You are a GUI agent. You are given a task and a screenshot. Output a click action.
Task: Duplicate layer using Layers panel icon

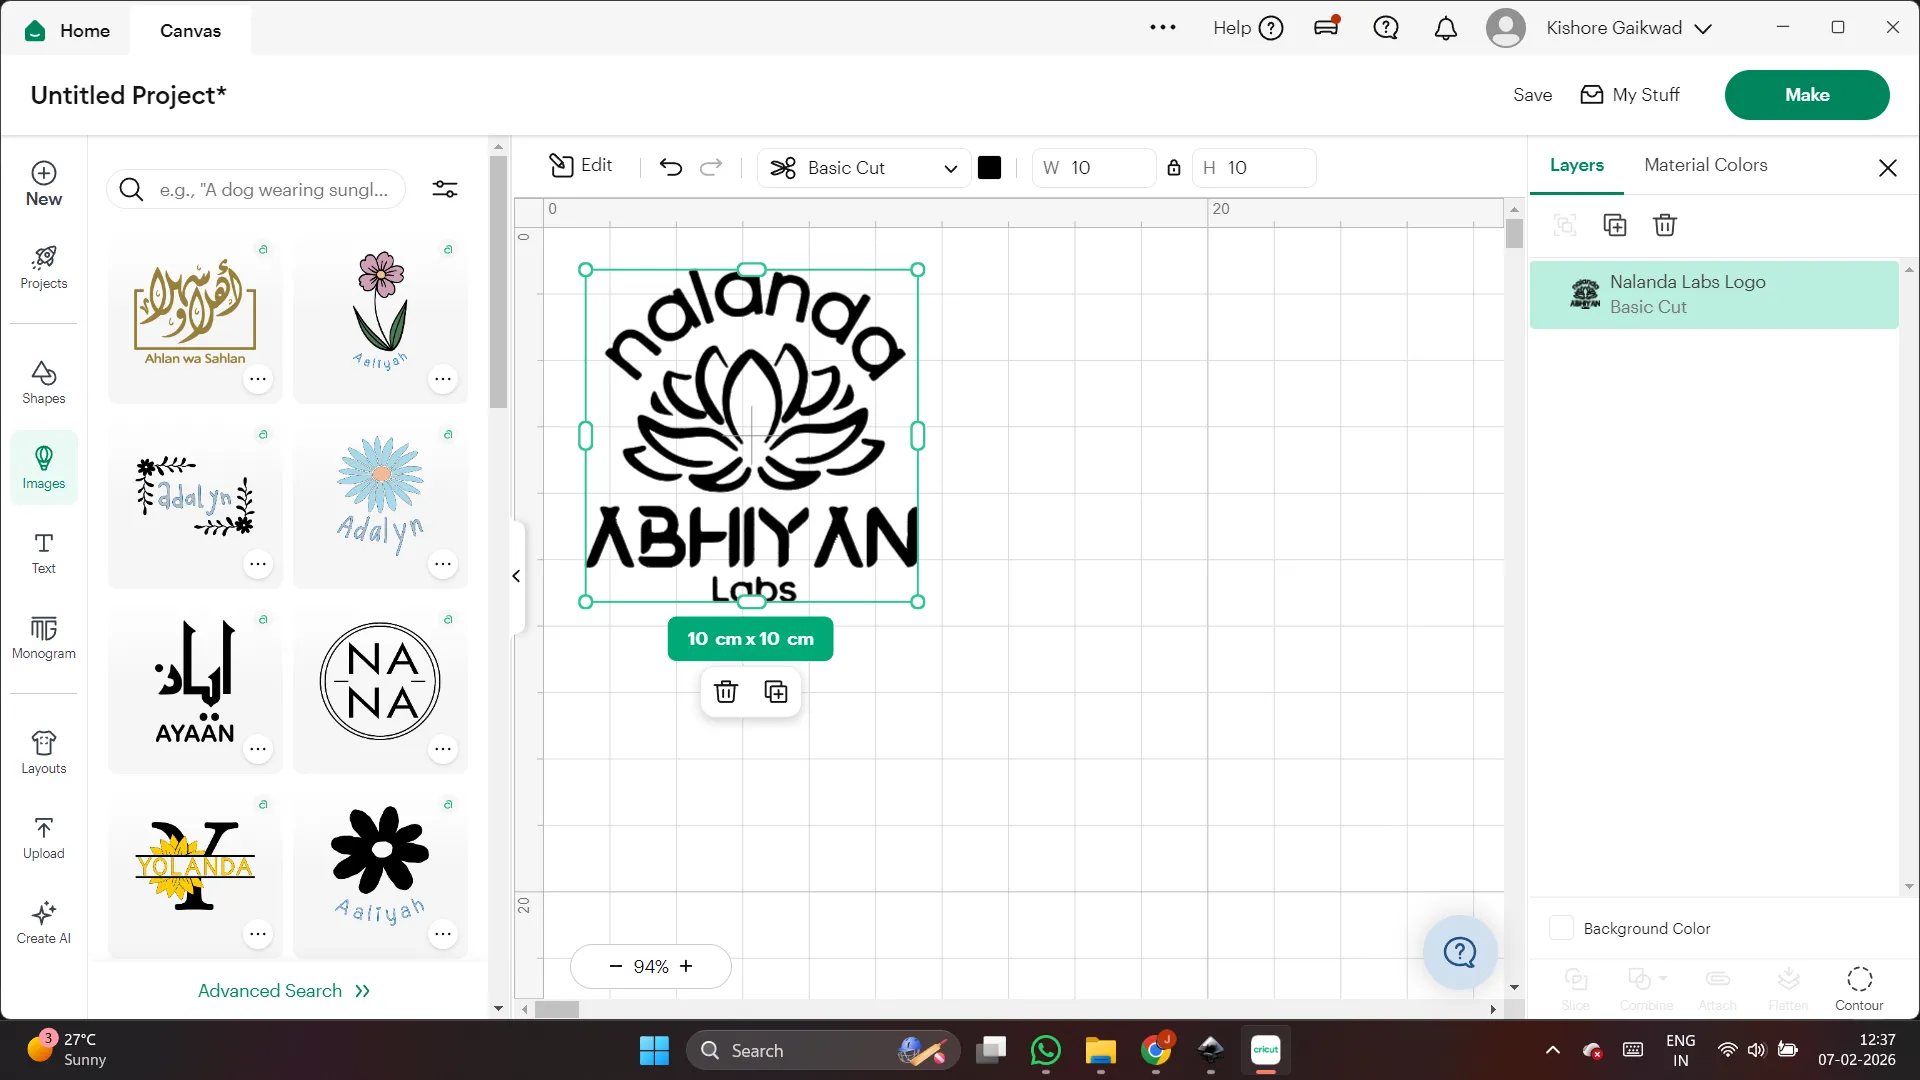pyautogui.click(x=1614, y=225)
